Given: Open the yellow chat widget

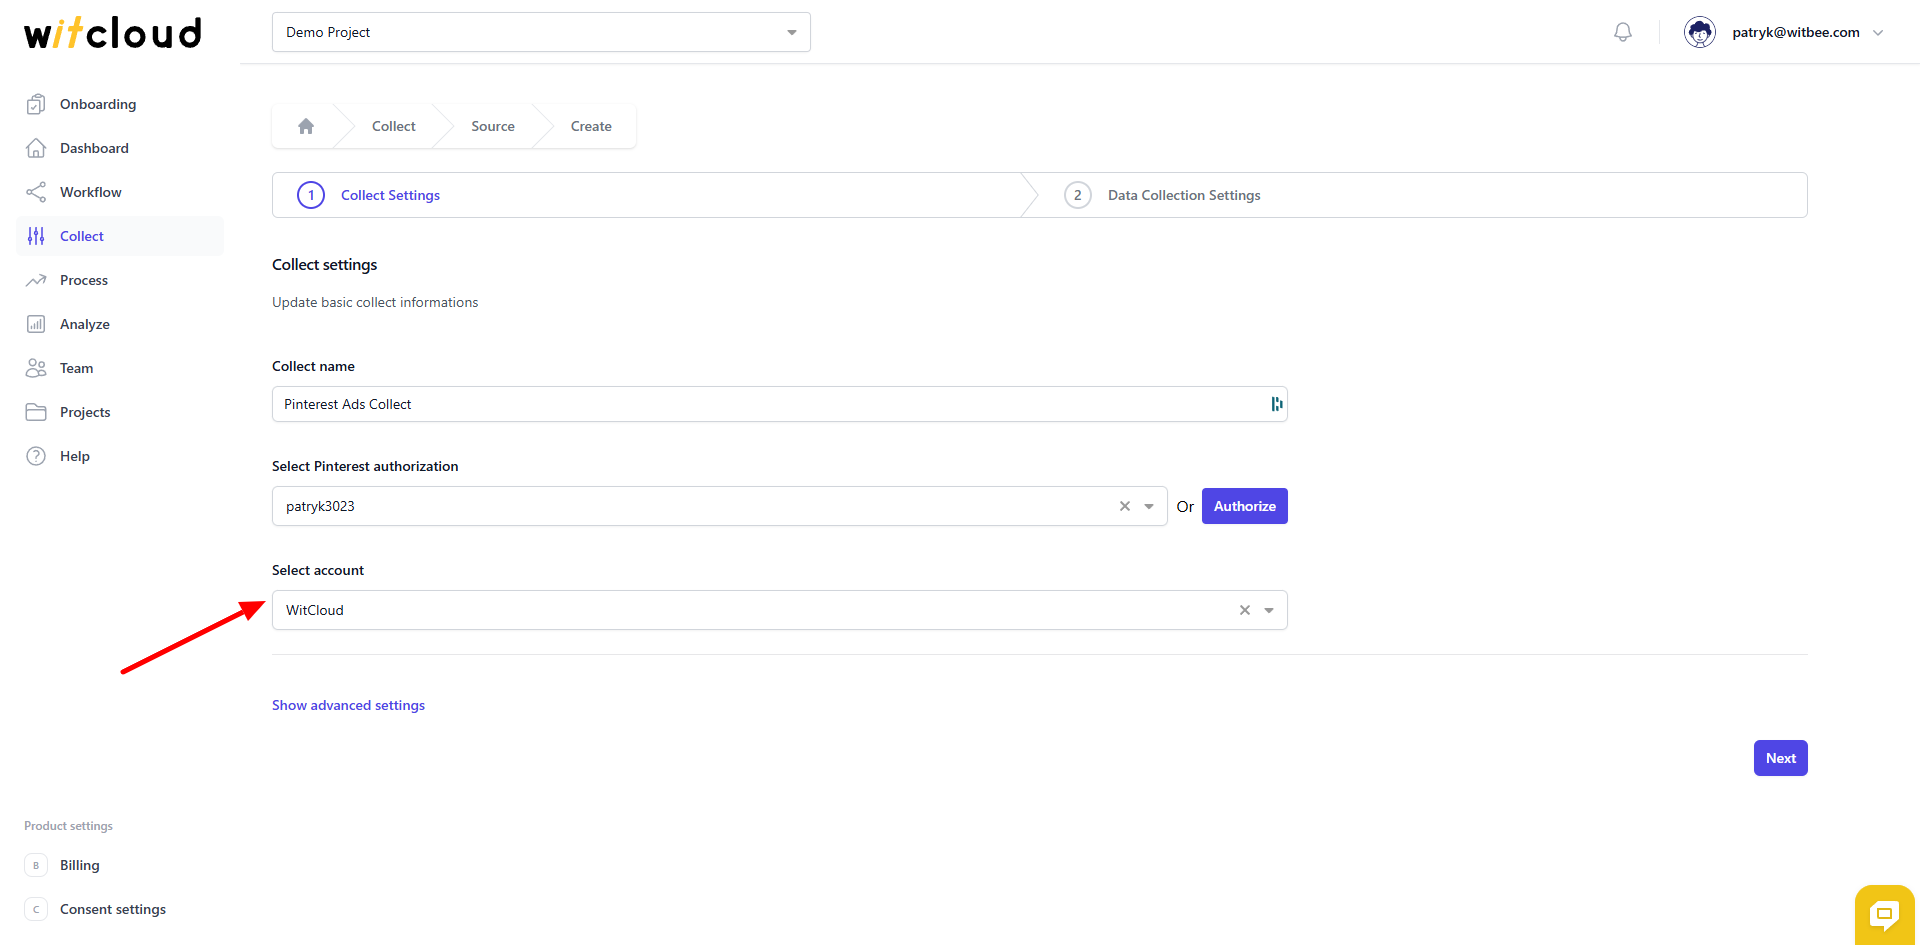Looking at the screenshot, I should pos(1885,914).
